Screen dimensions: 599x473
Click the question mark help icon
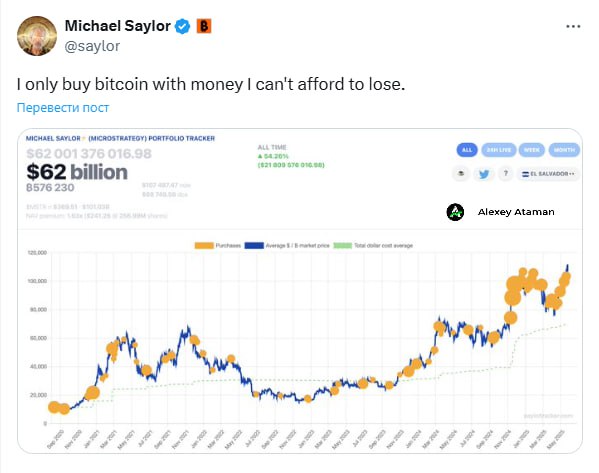tap(506, 174)
